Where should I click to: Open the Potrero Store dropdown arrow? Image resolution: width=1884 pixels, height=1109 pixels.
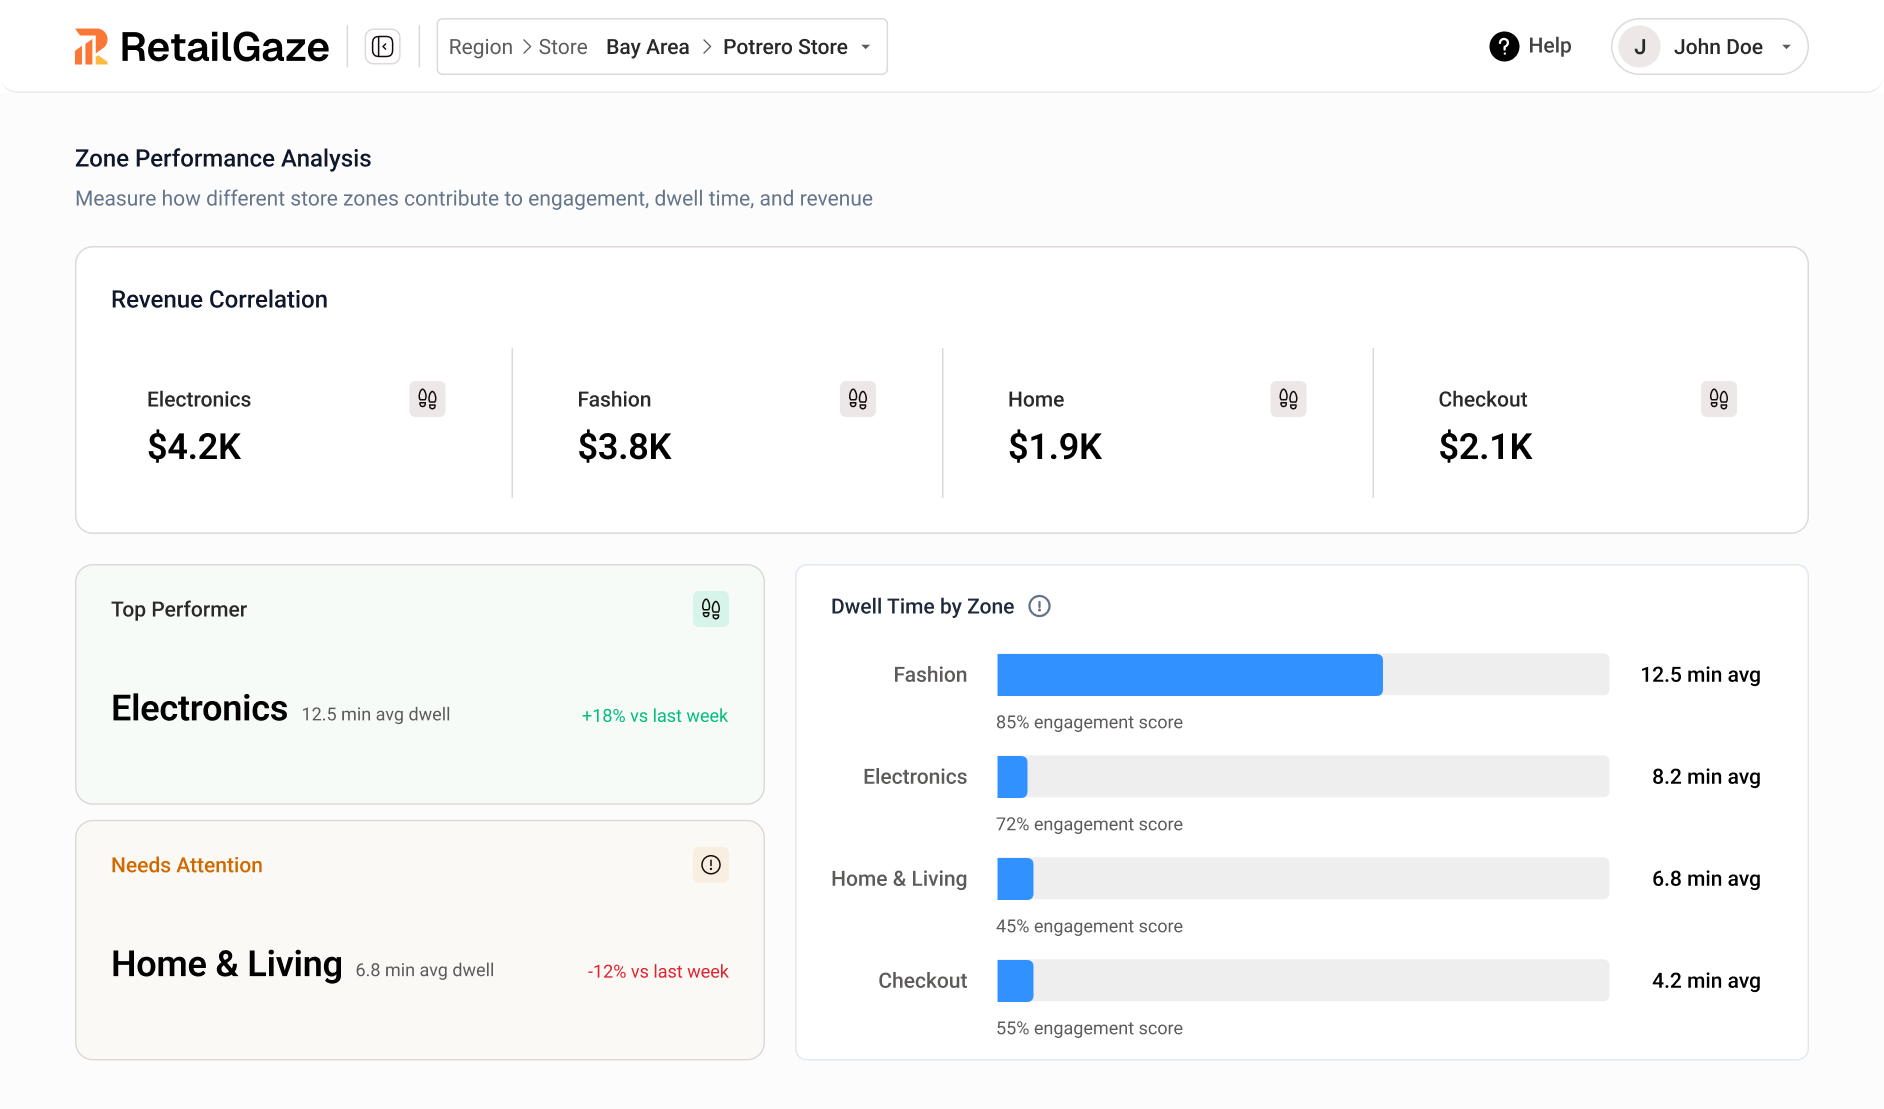[866, 47]
